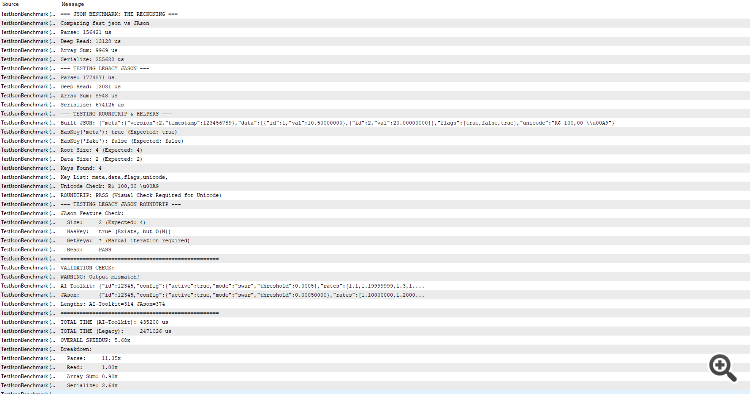The height and width of the screenshot is (394, 750).
Task: Click the Message column header
Action: [x=72, y=4]
